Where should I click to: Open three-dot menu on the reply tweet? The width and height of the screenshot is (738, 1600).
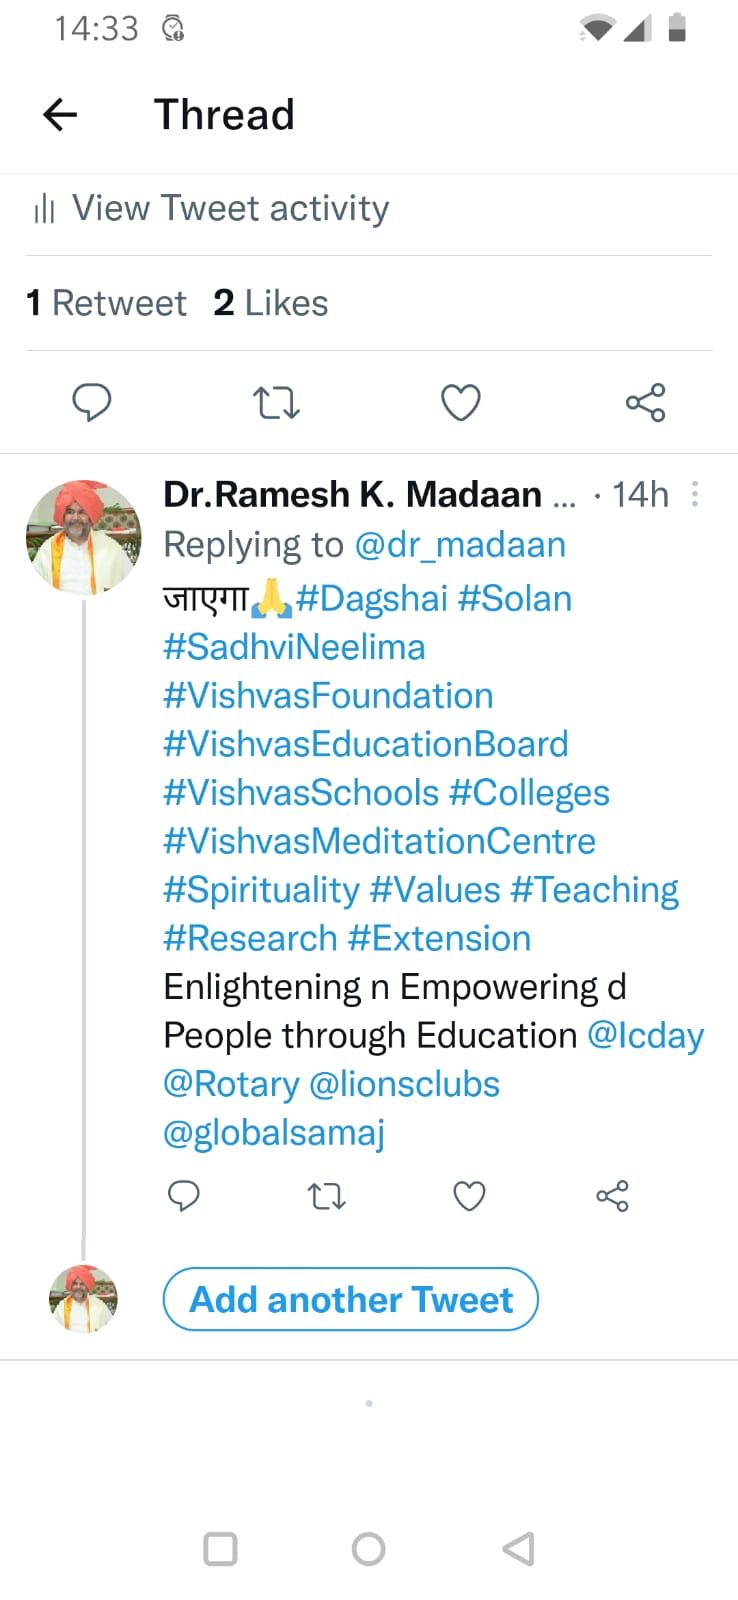695,494
